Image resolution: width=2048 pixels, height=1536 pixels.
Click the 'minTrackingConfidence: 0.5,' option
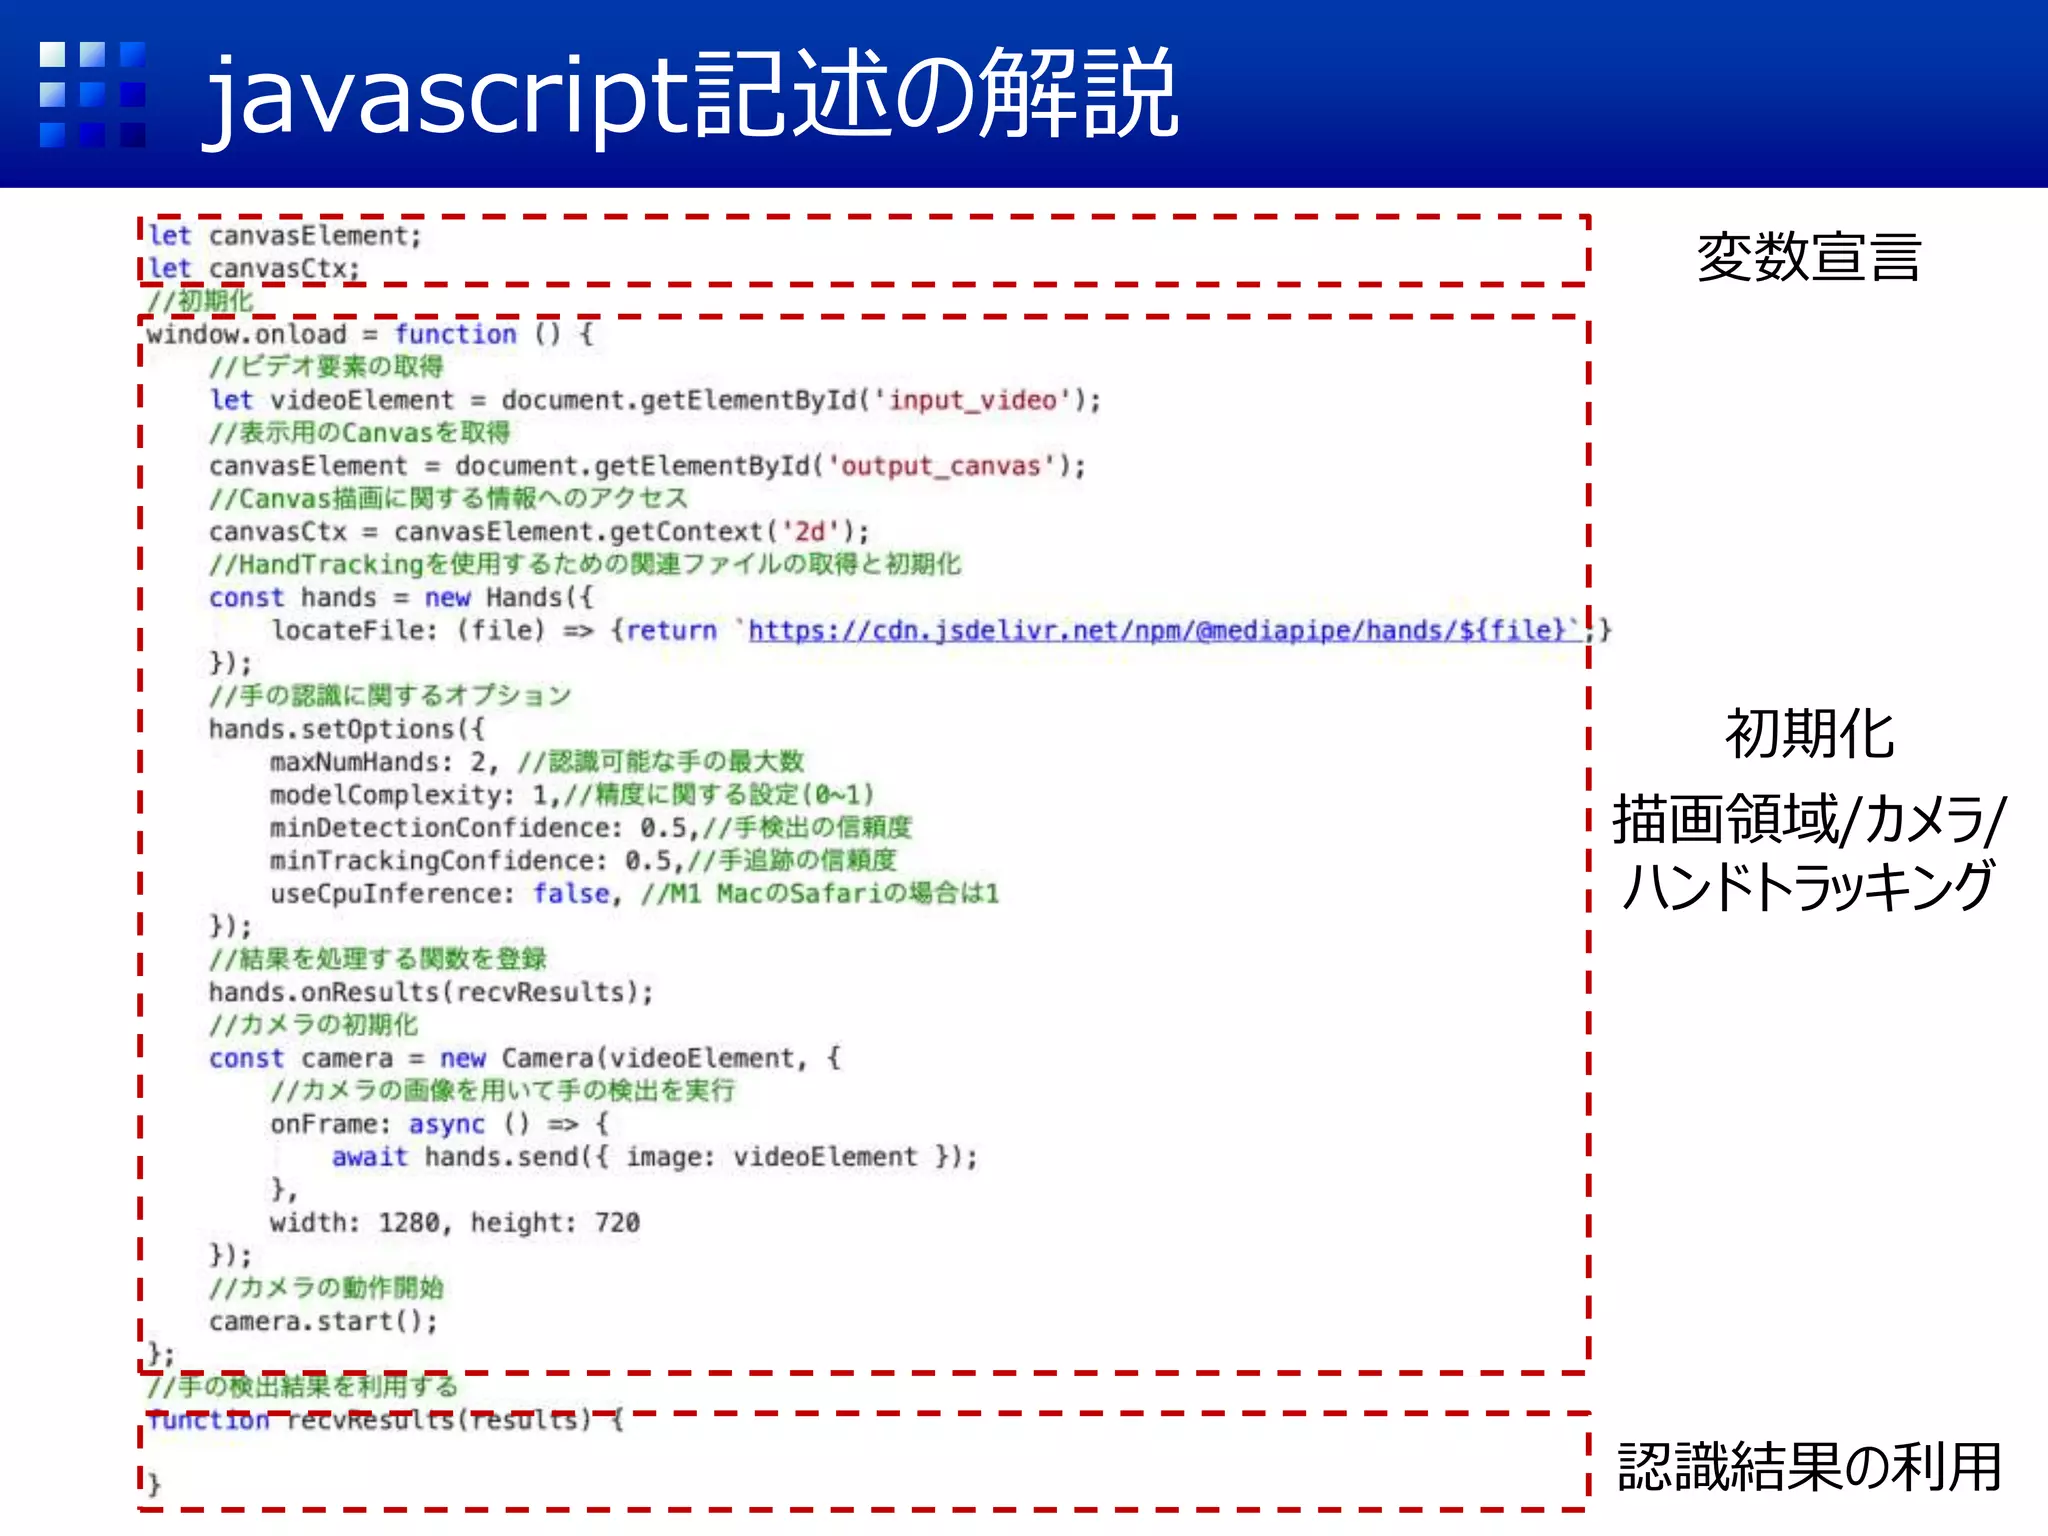tap(476, 861)
